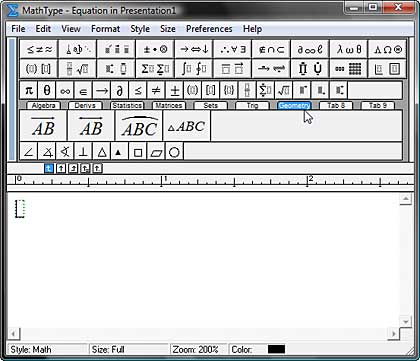Viewport: 420px width, 361px height.
Task: Click the empty equation slot in editor
Action: [20, 209]
